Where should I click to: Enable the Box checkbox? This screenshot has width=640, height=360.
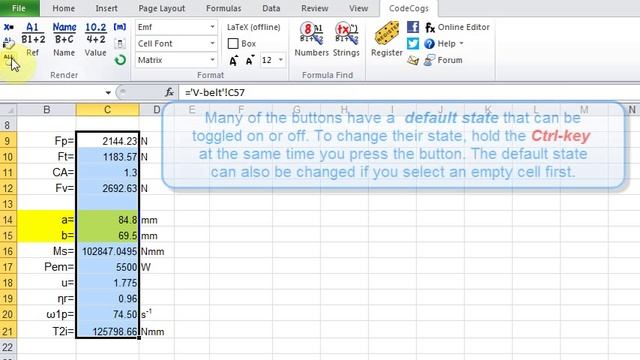[x=233, y=43]
